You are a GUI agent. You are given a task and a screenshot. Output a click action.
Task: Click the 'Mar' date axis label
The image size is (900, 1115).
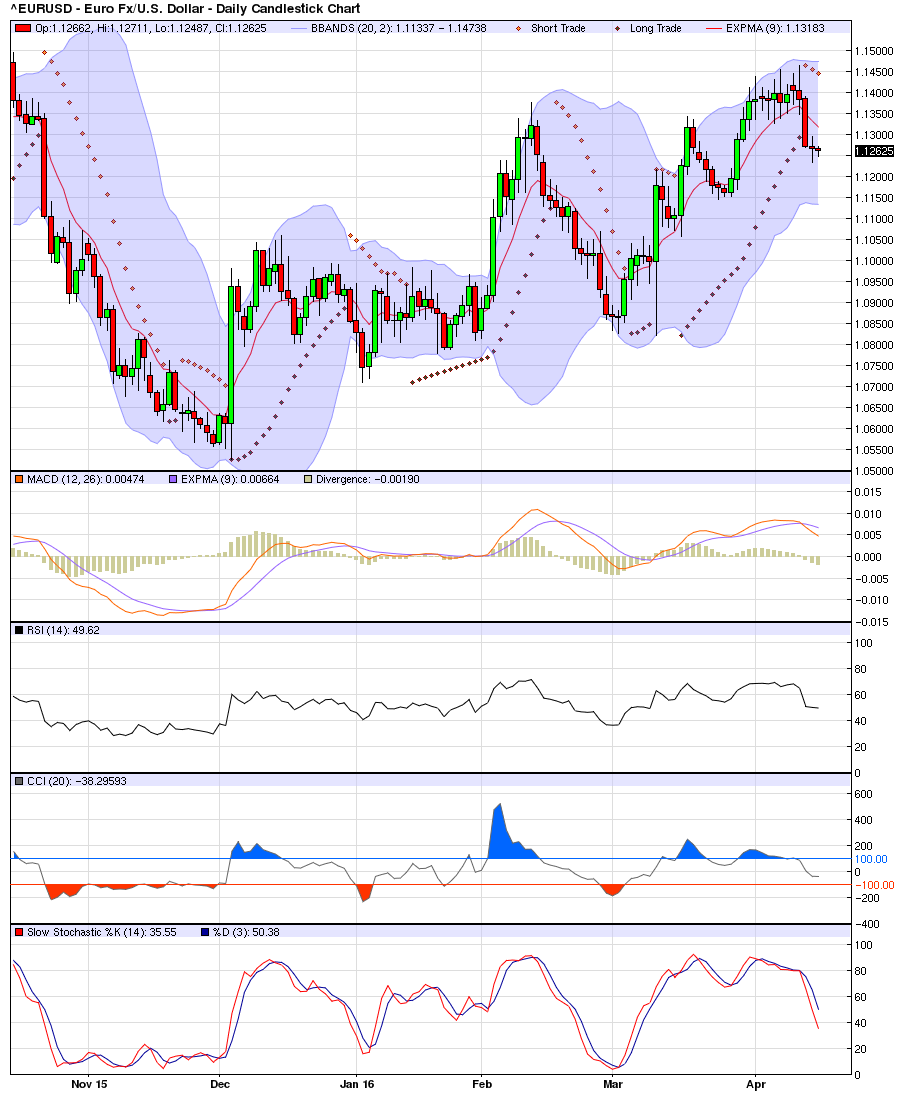pos(613,1084)
